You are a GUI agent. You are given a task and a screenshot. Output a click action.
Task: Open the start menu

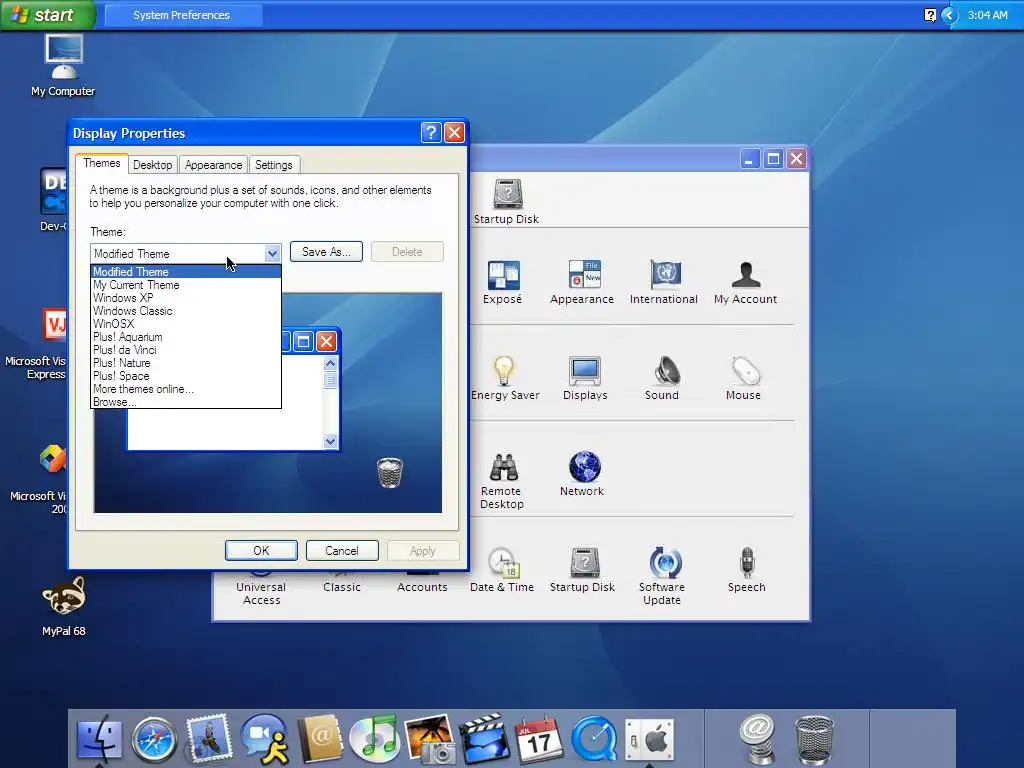pyautogui.click(x=48, y=15)
